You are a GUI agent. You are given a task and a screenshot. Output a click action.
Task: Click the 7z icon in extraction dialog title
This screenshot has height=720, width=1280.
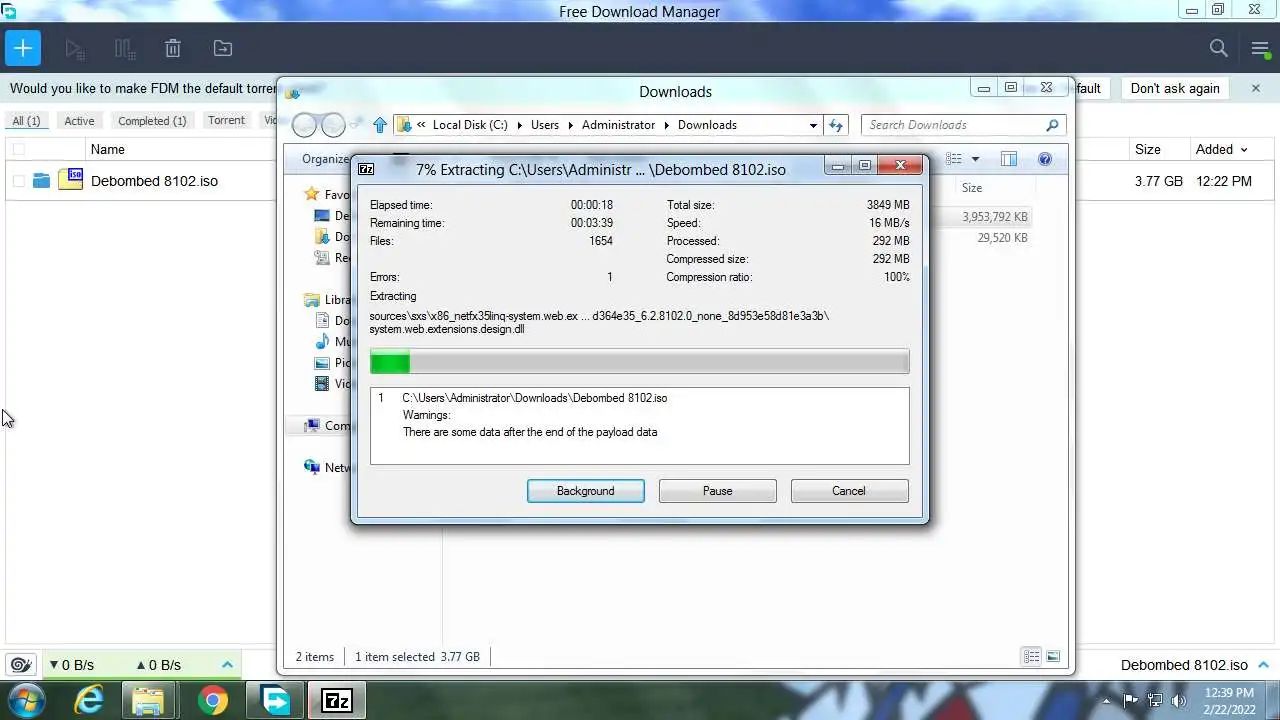(366, 169)
